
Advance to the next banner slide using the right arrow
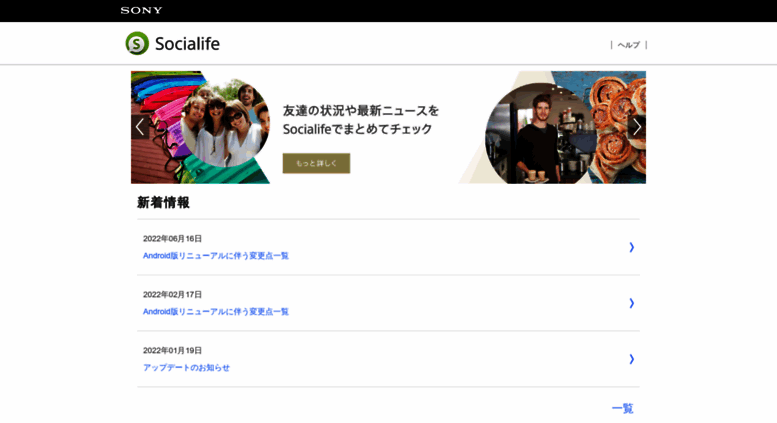tap(637, 127)
